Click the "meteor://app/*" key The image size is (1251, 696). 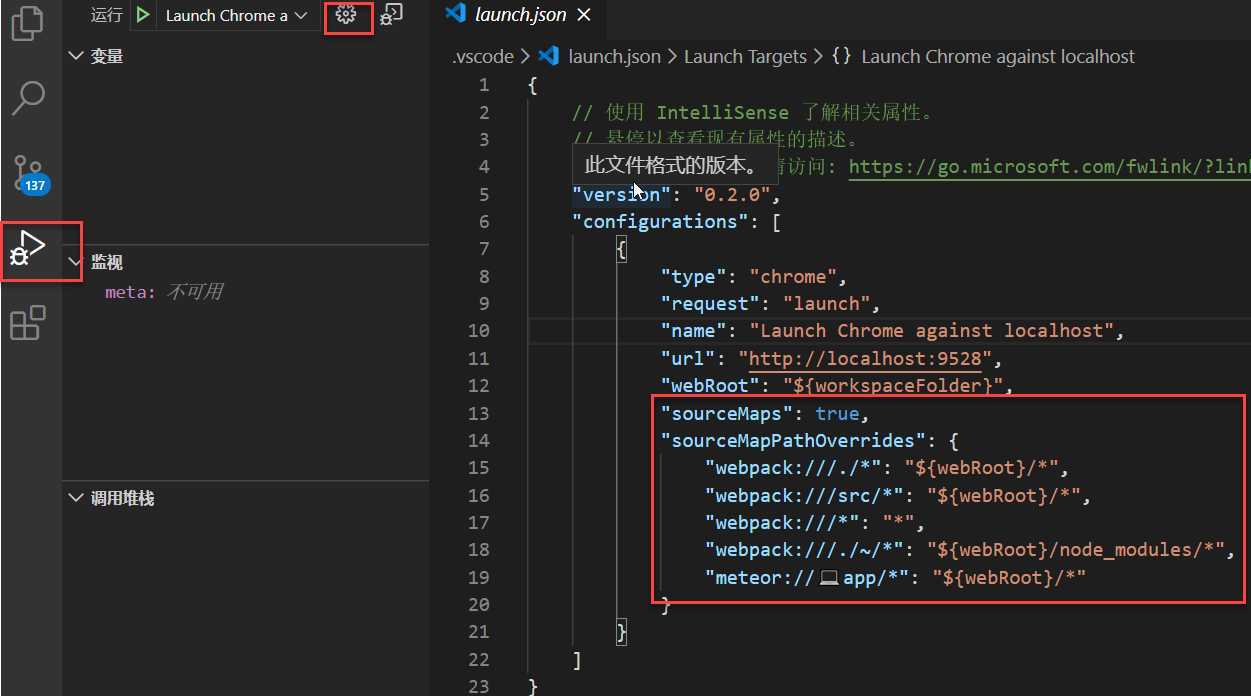(807, 578)
